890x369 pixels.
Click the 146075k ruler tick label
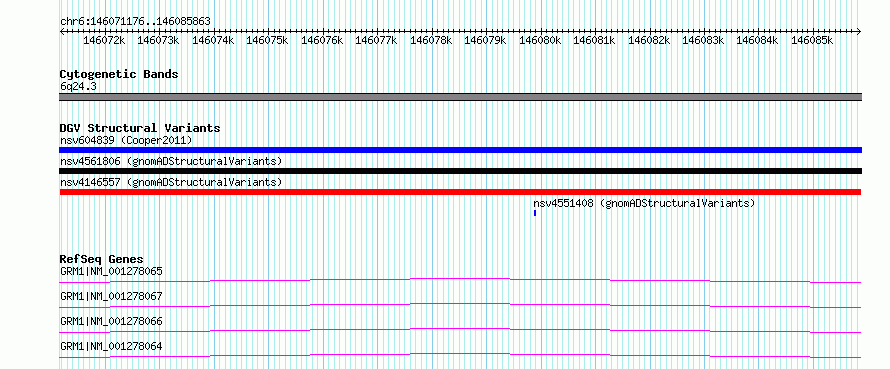pyautogui.click(x=267, y=40)
